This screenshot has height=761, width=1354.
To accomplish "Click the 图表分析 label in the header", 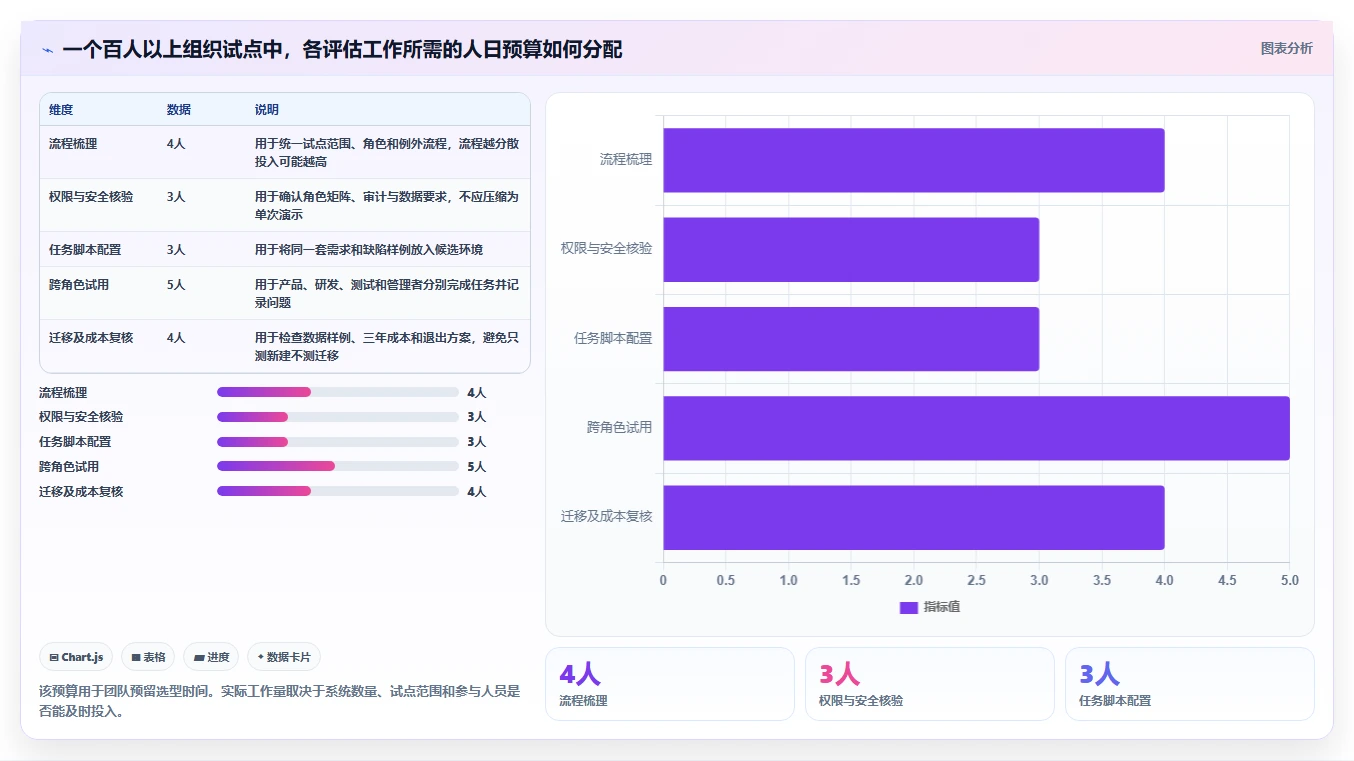I will pos(1286,48).
